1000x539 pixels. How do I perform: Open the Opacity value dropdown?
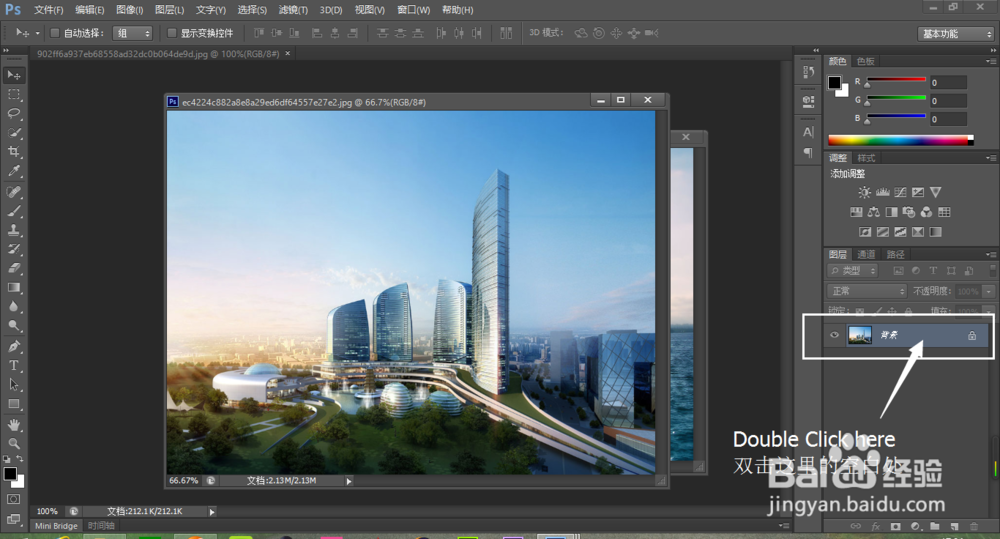click(989, 291)
